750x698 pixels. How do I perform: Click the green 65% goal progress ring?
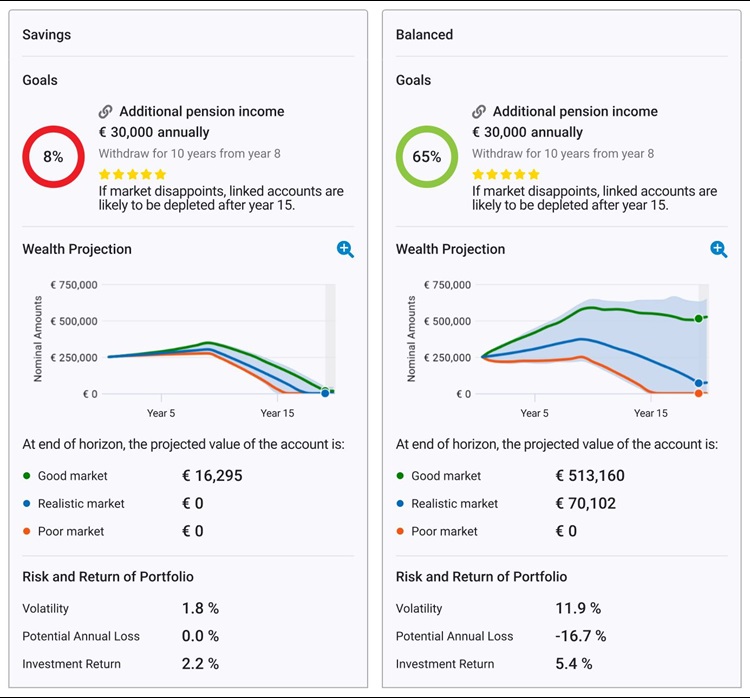pyautogui.click(x=426, y=157)
